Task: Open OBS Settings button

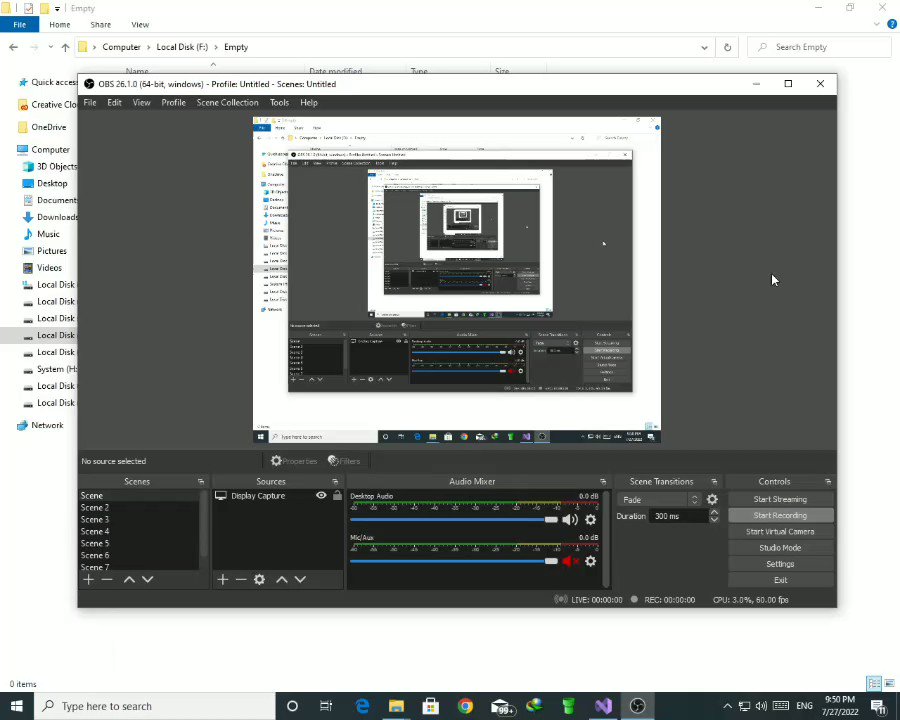Action: 780,563
